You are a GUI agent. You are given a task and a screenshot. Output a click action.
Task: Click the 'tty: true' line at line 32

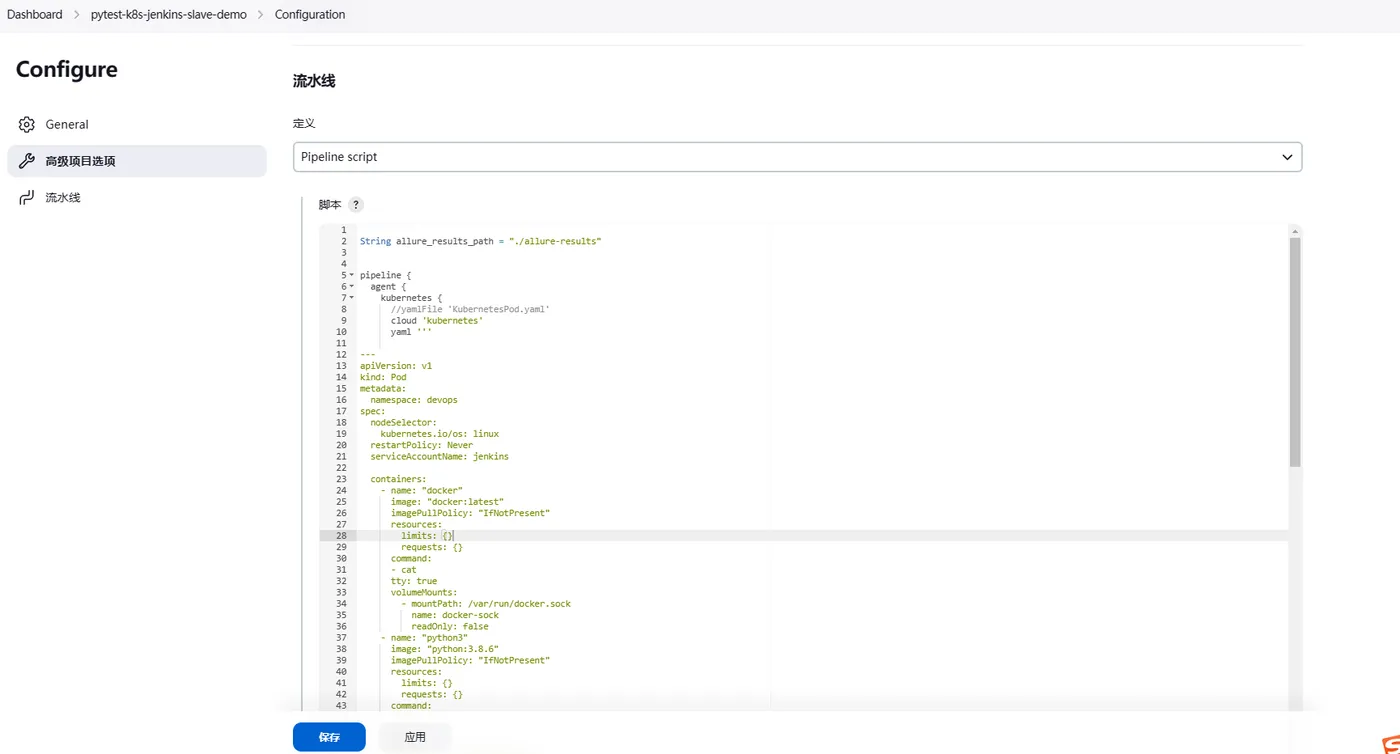pos(414,581)
